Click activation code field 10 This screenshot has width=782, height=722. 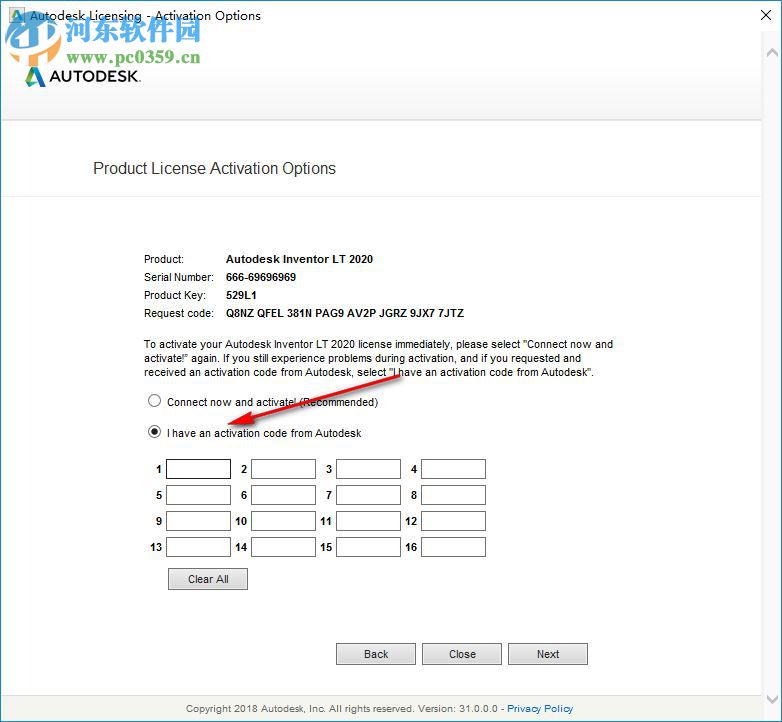pyautogui.click(x=283, y=521)
